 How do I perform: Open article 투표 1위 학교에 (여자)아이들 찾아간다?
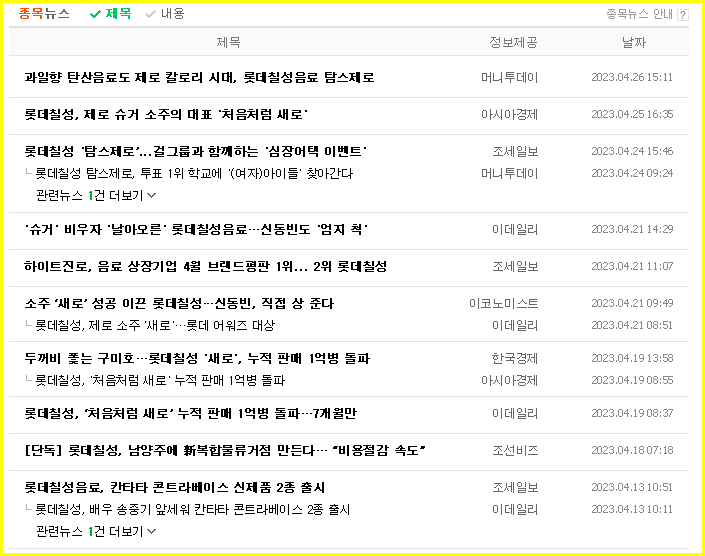coord(194,173)
